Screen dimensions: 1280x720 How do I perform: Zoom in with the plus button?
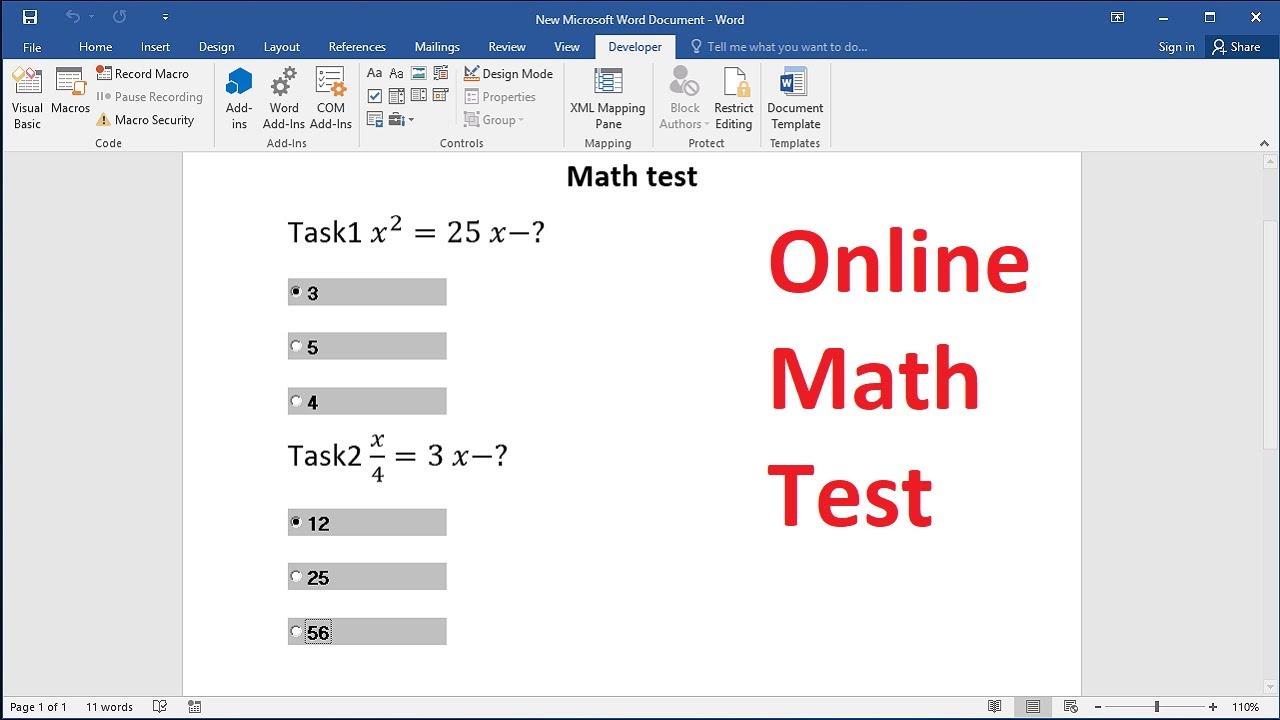click(x=1213, y=707)
